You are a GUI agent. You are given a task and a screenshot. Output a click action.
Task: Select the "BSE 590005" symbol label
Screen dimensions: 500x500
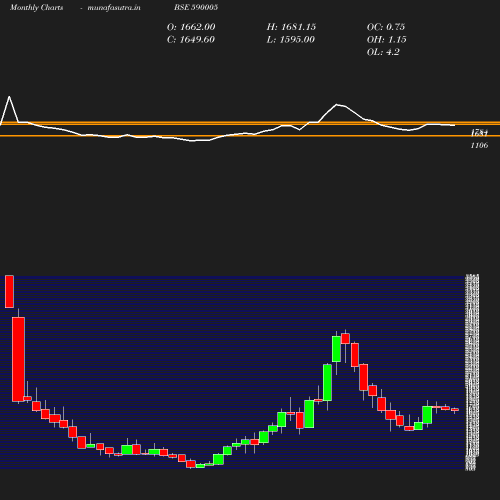tap(196, 7)
